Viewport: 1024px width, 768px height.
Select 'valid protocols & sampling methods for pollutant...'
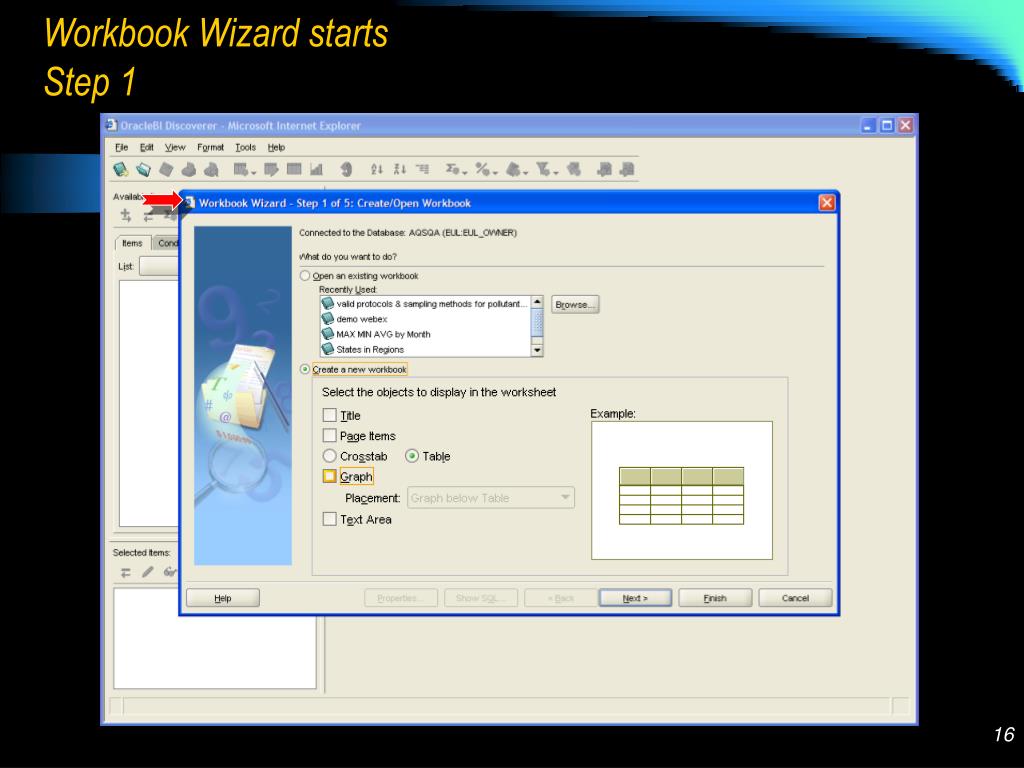click(431, 304)
